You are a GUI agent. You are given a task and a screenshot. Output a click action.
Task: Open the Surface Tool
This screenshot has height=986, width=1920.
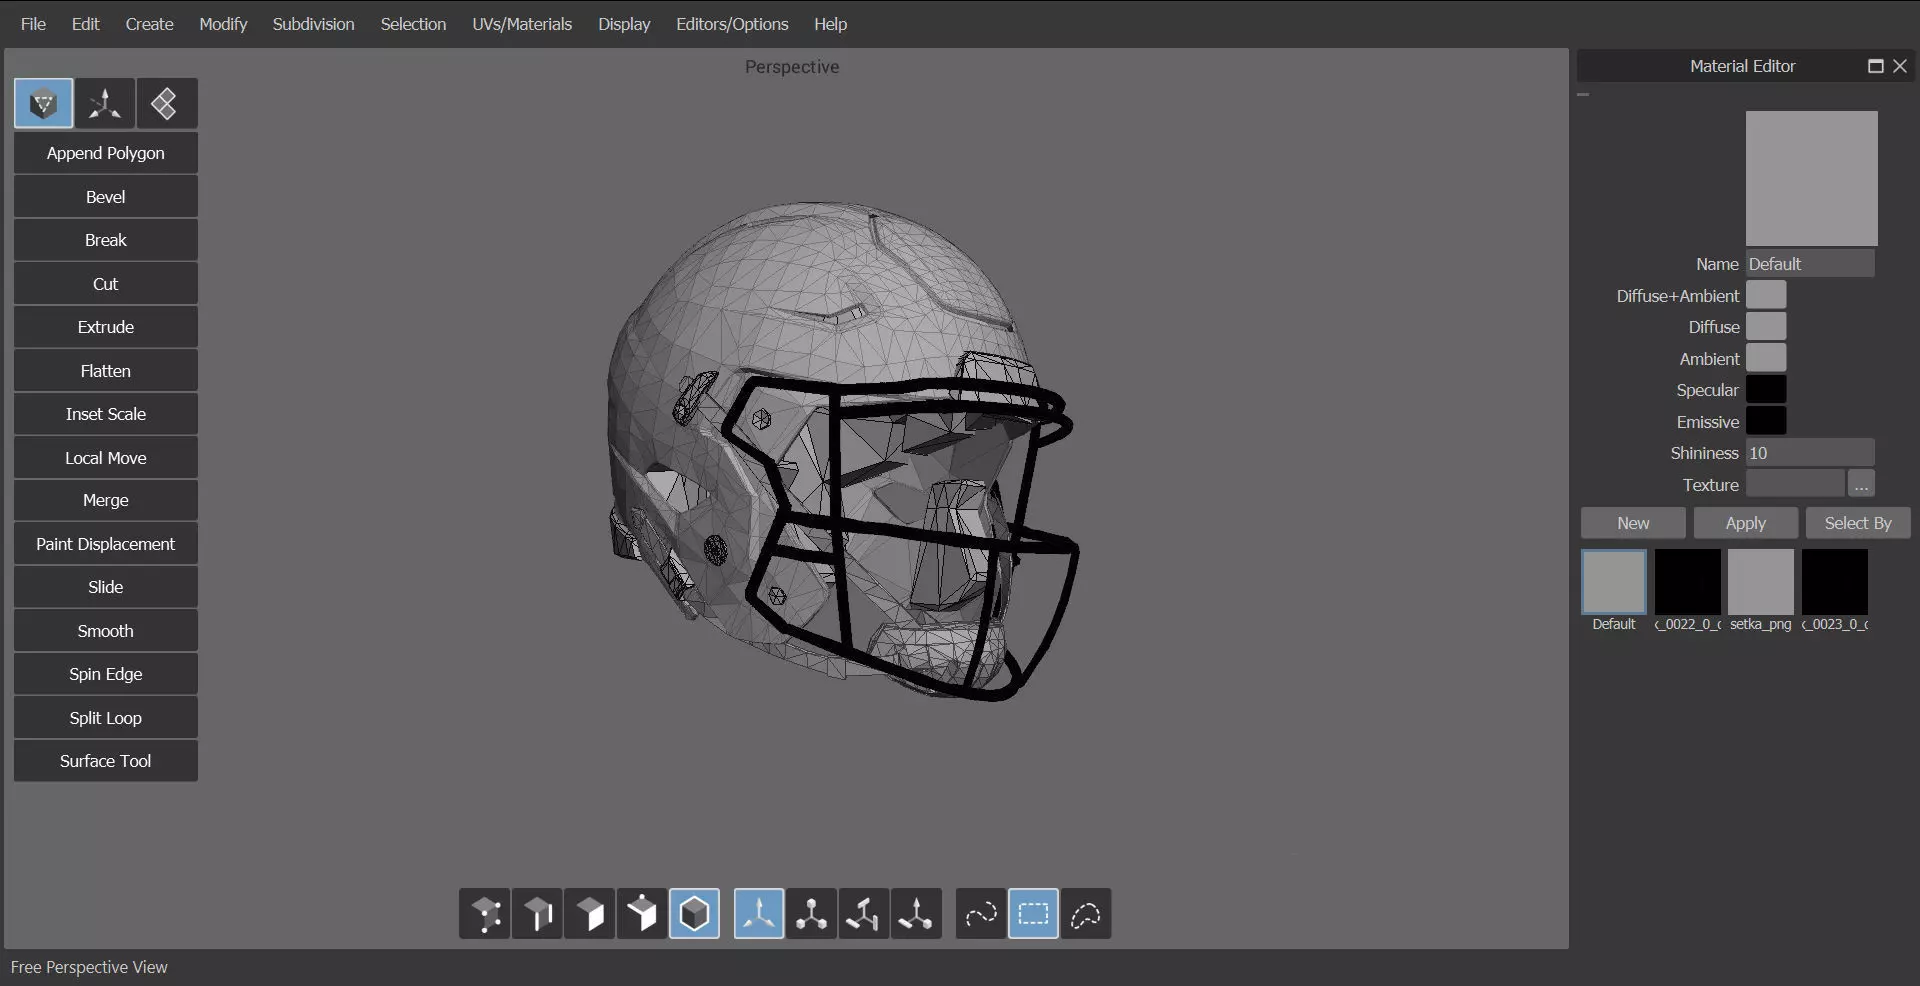(x=106, y=761)
